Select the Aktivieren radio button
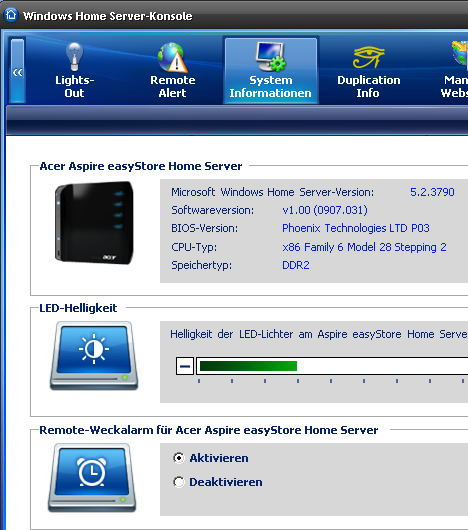468x530 pixels. click(179, 458)
